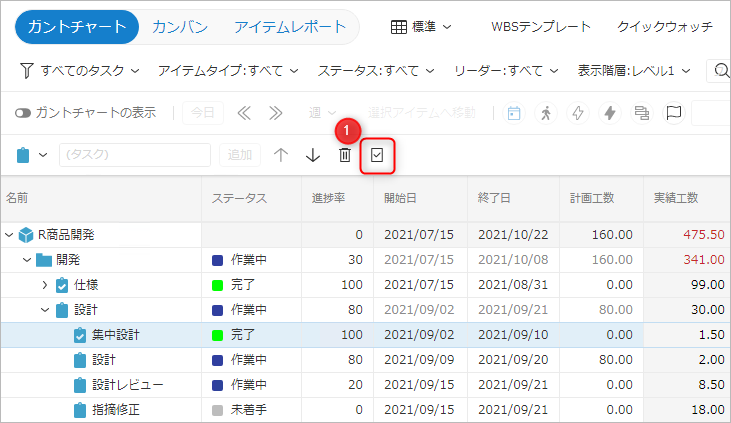The width and height of the screenshot is (731, 423).
Task: Click the walking person icon
Action: pos(545,113)
